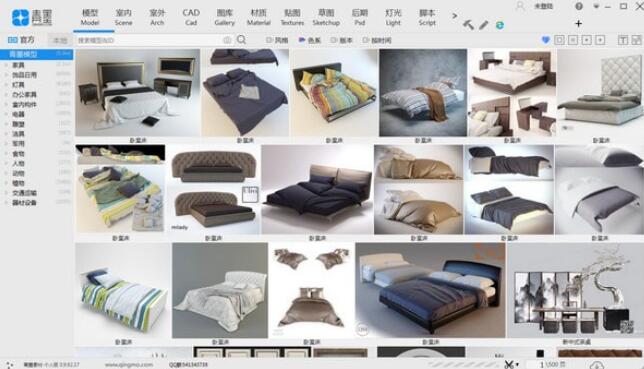Screen dimensions: 644x369
Task: Click the square D view icon beside heart
Action: (559, 40)
